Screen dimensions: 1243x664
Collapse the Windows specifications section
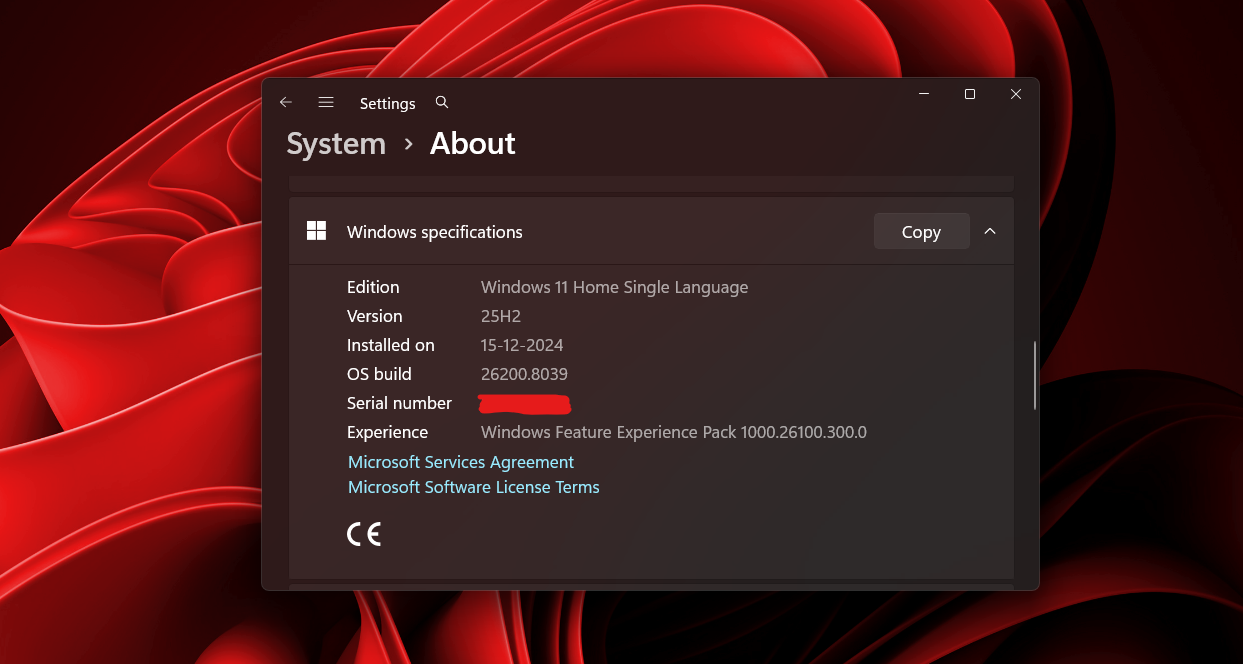tap(990, 231)
